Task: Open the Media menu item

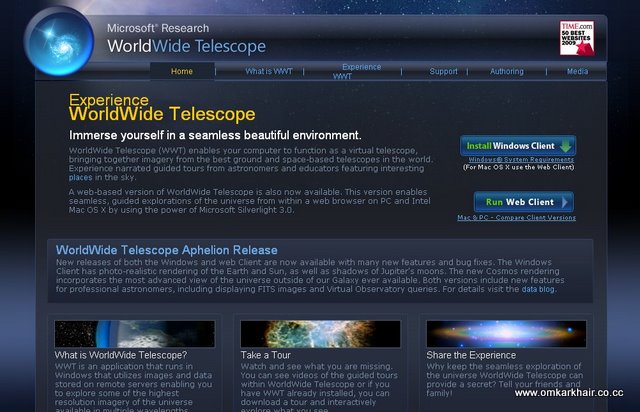Action: pyautogui.click(x=577, y=71)
